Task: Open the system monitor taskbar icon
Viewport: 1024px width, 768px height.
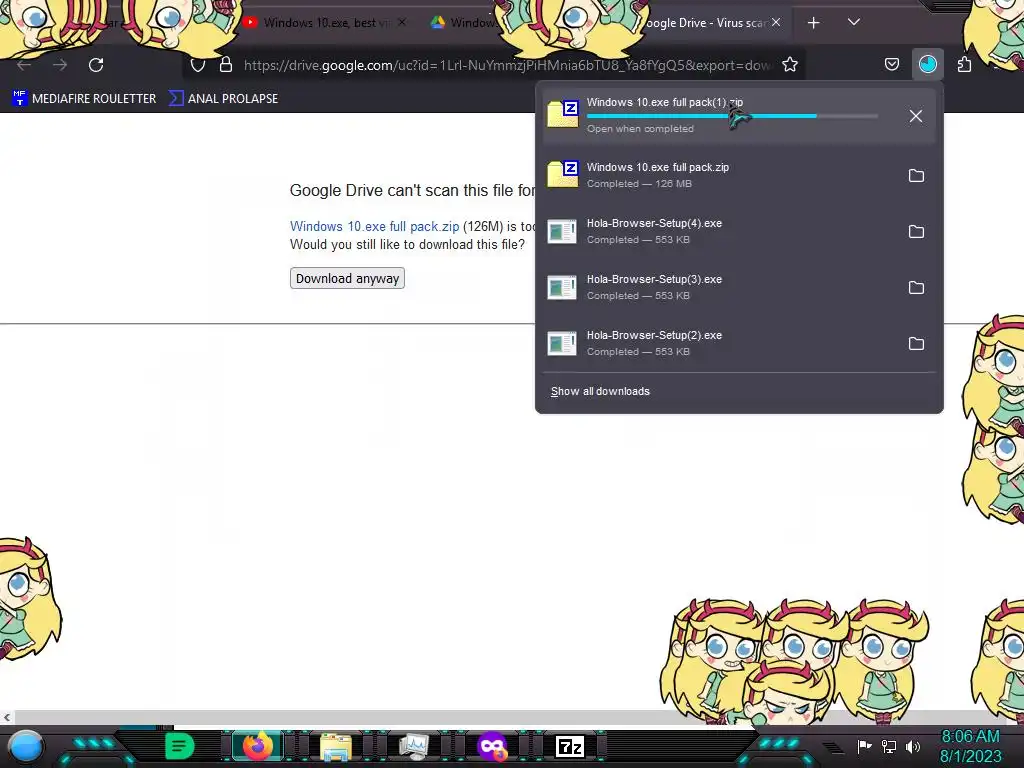Action: (413, 746)
